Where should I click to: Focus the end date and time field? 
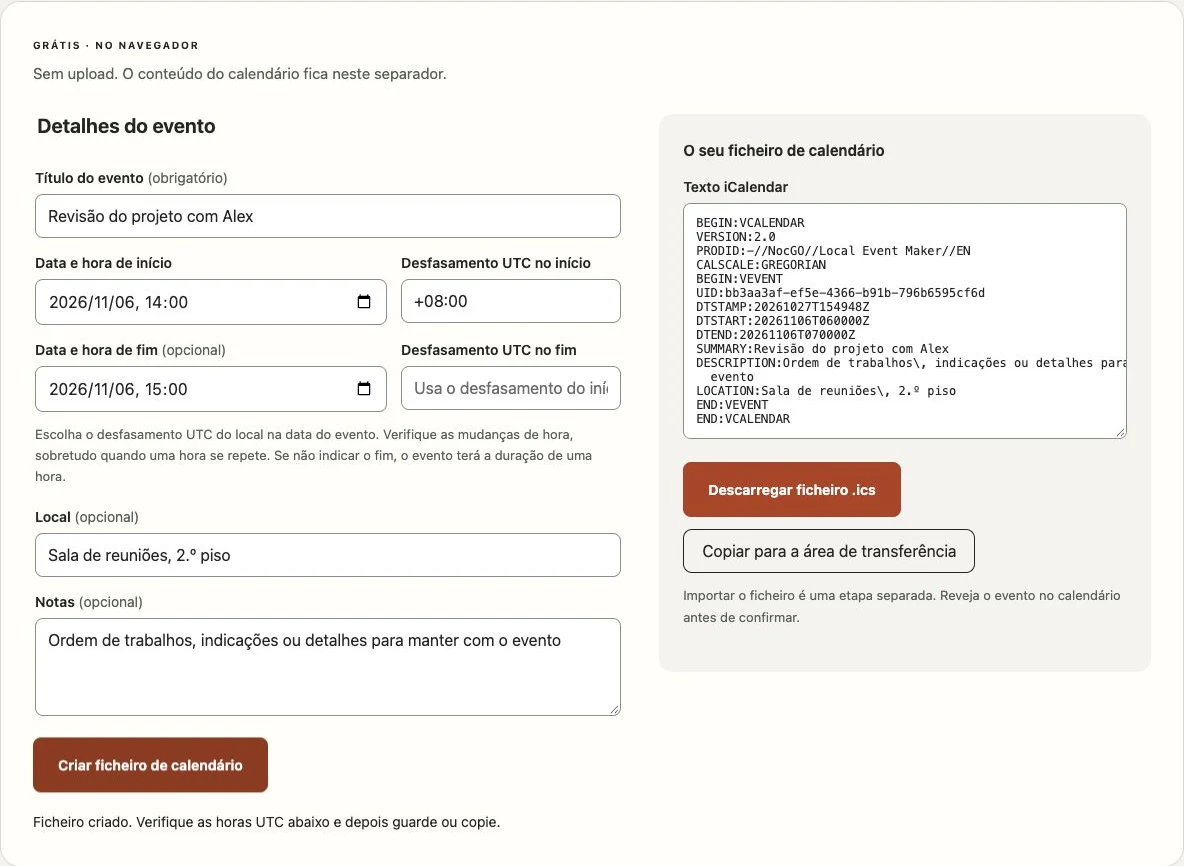click(x=211, y=389)
